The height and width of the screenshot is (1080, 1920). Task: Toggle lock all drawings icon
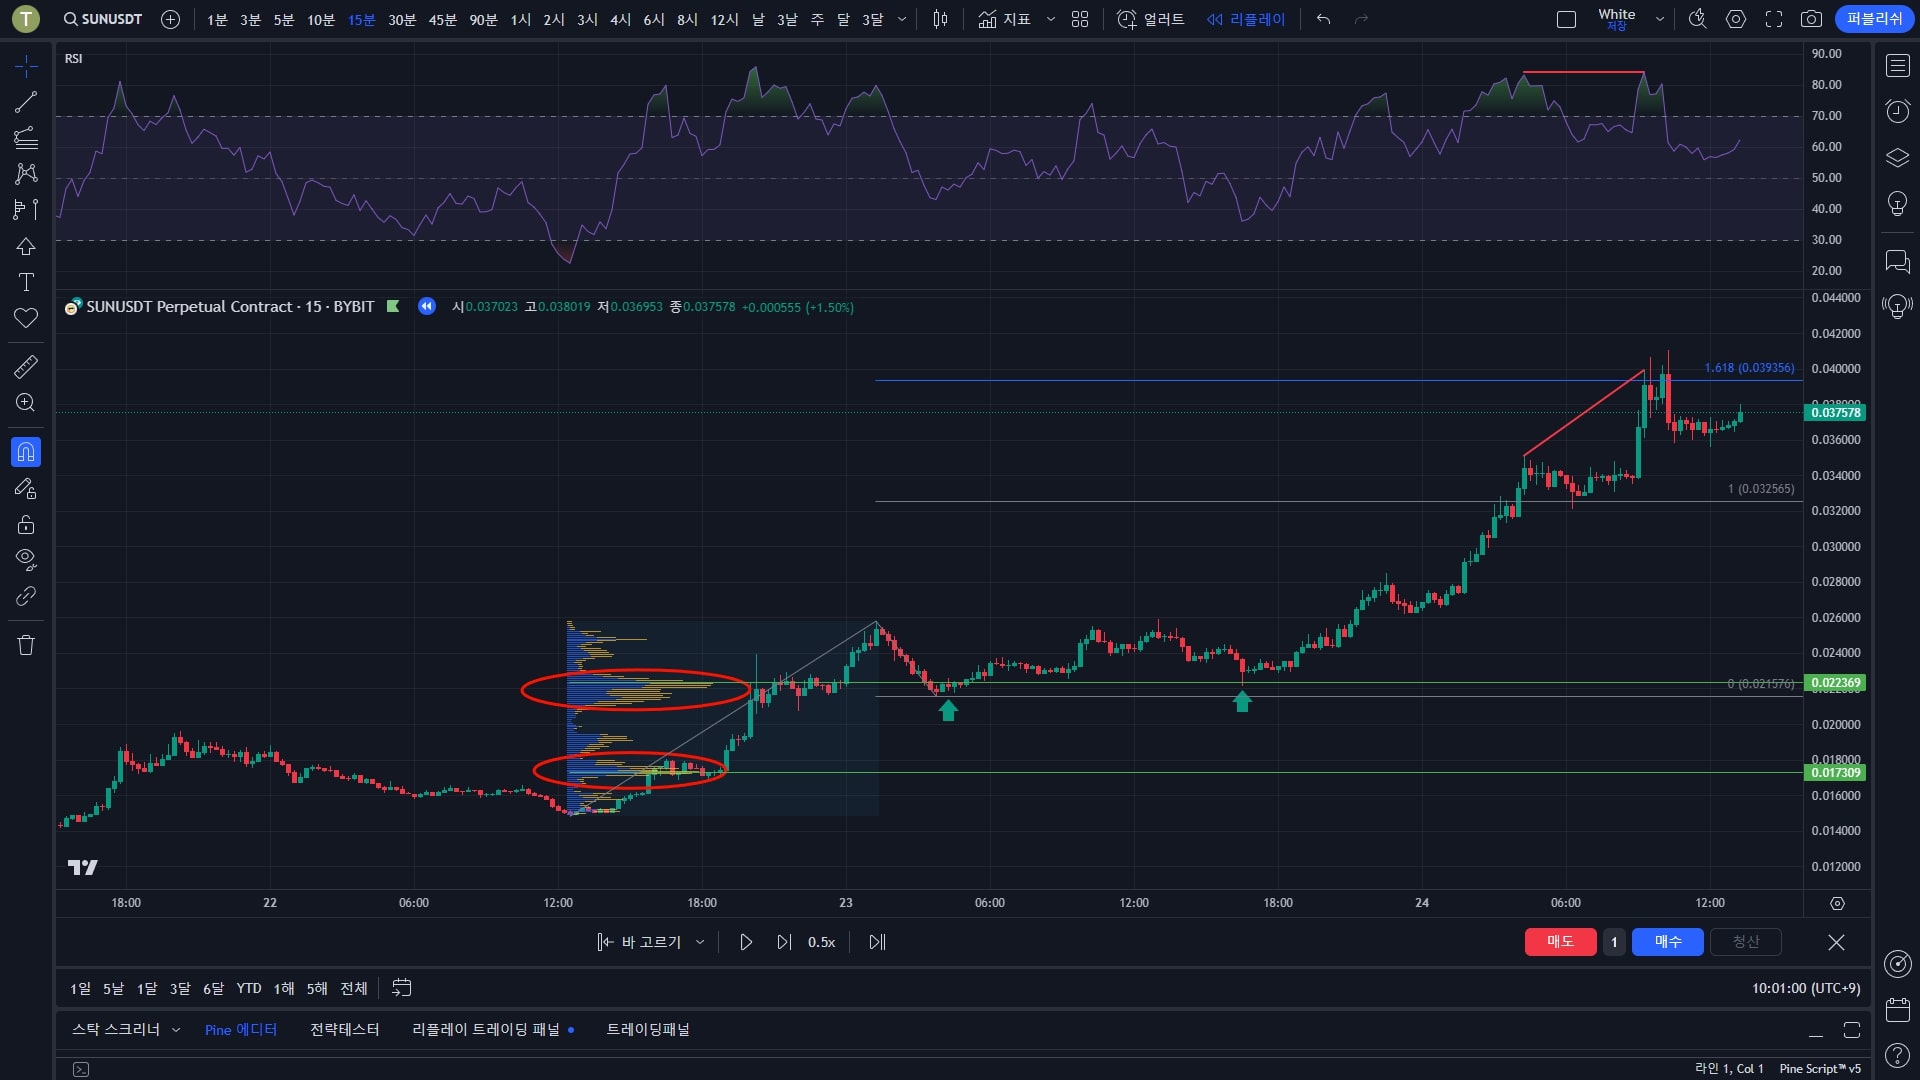click(26, 524)
